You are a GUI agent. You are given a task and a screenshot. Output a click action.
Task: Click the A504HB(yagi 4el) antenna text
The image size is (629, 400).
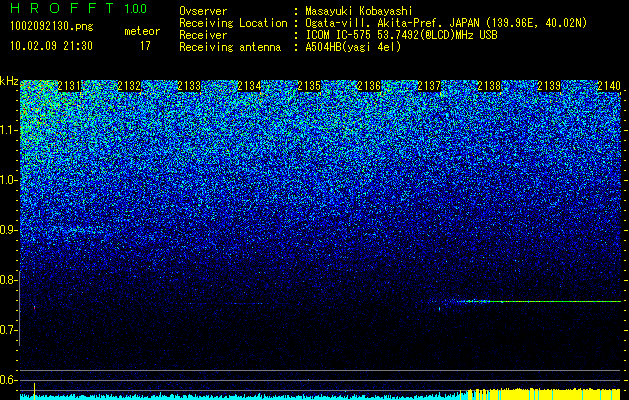click(353, 47)
